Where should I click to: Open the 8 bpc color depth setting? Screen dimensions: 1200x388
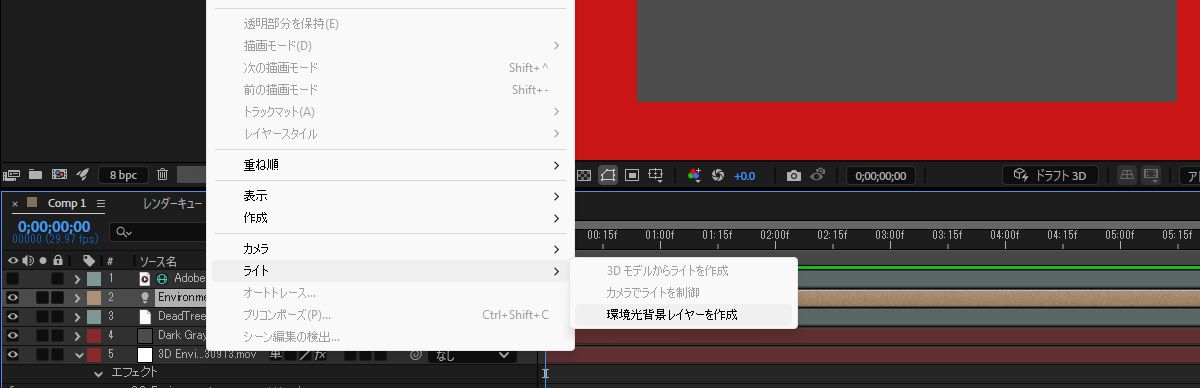(123, 175)
